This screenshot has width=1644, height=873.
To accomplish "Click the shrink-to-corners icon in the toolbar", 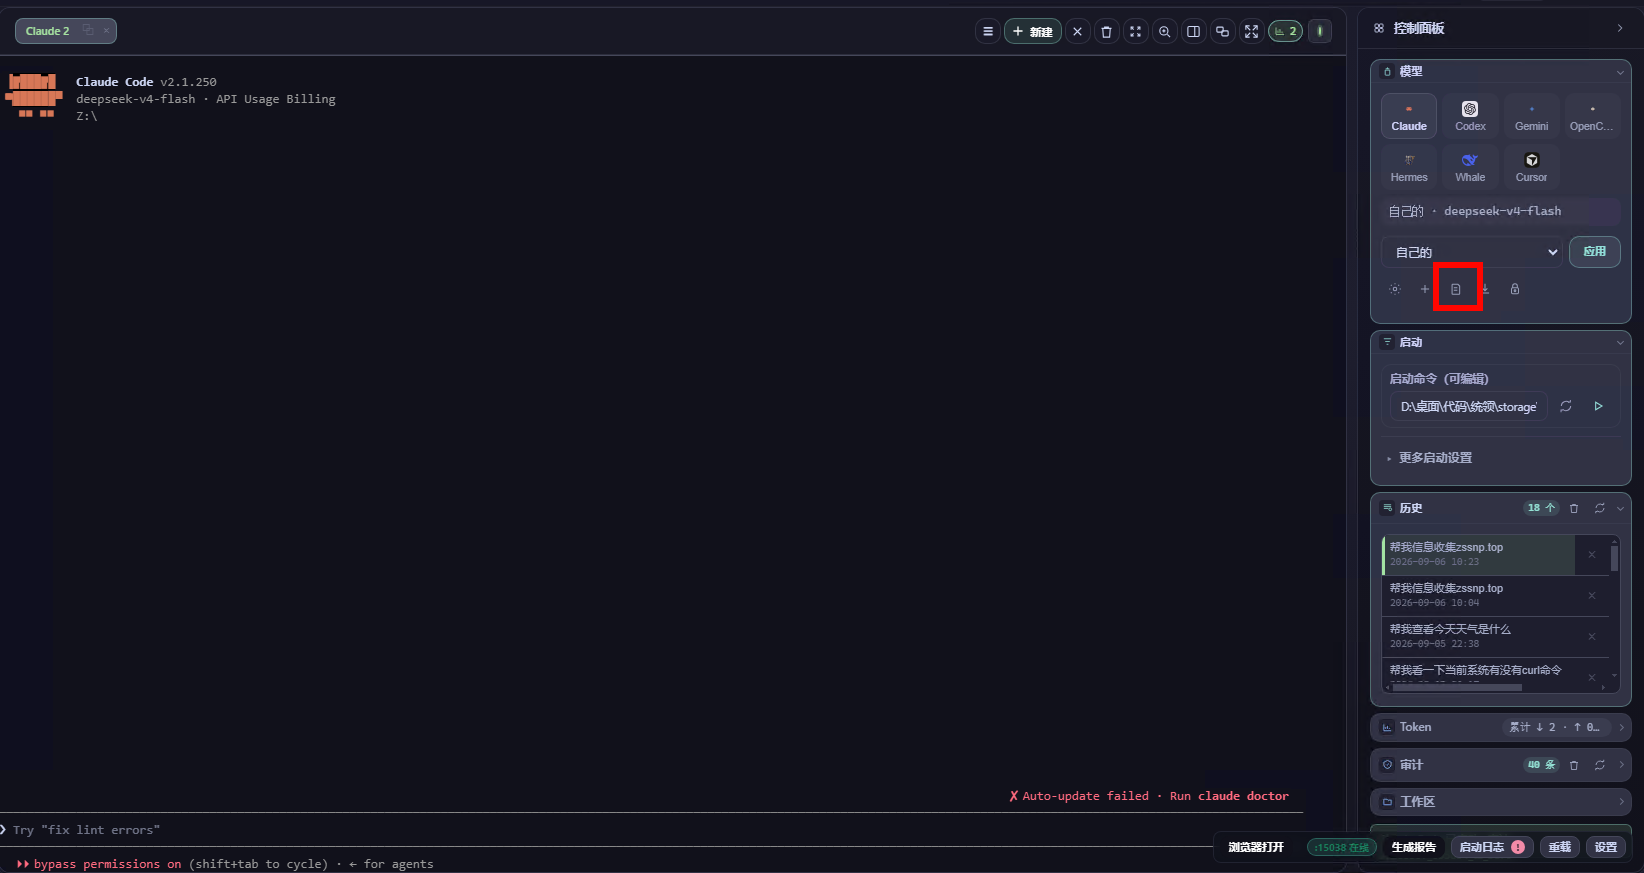I will (x=1135, y=31).
